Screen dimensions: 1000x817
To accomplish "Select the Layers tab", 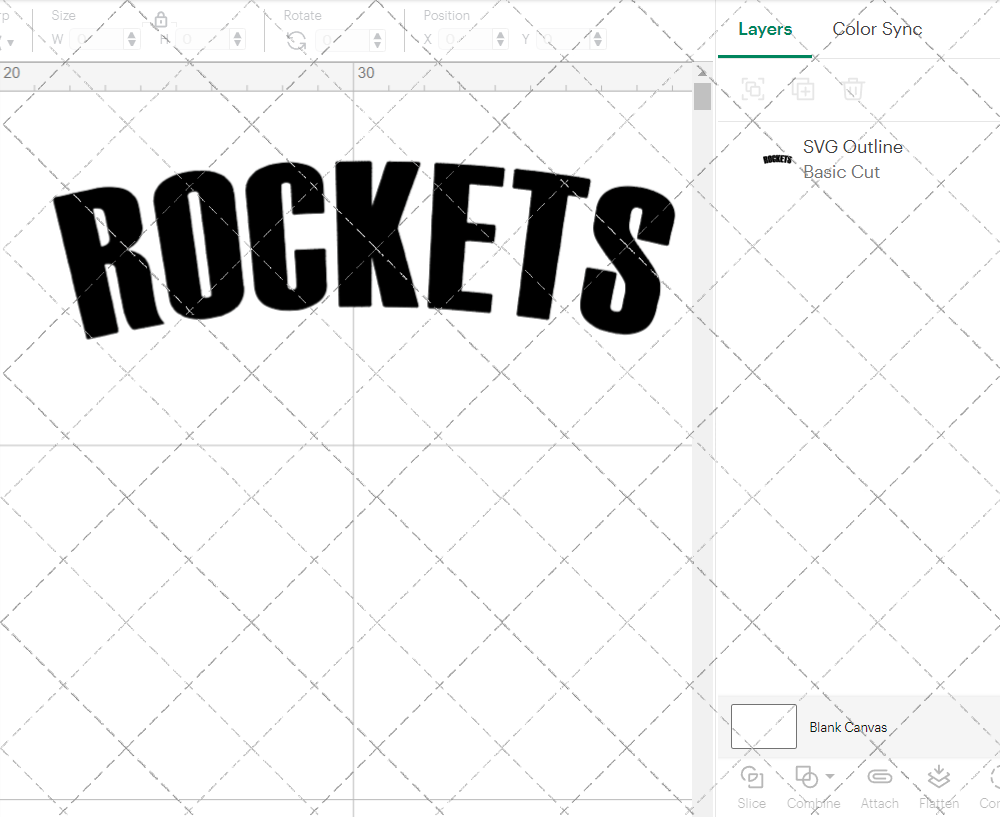I will coord(764,29).
